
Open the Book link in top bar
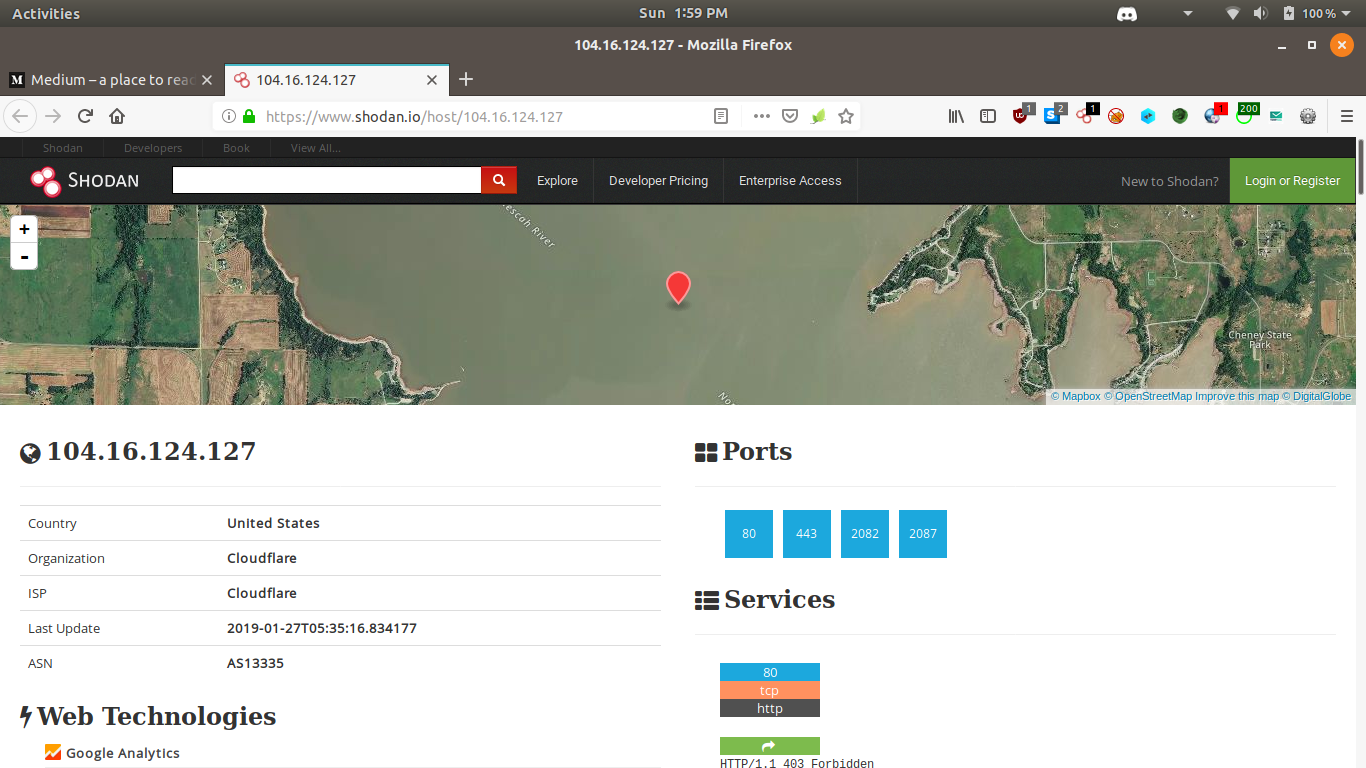pos(236,148)
